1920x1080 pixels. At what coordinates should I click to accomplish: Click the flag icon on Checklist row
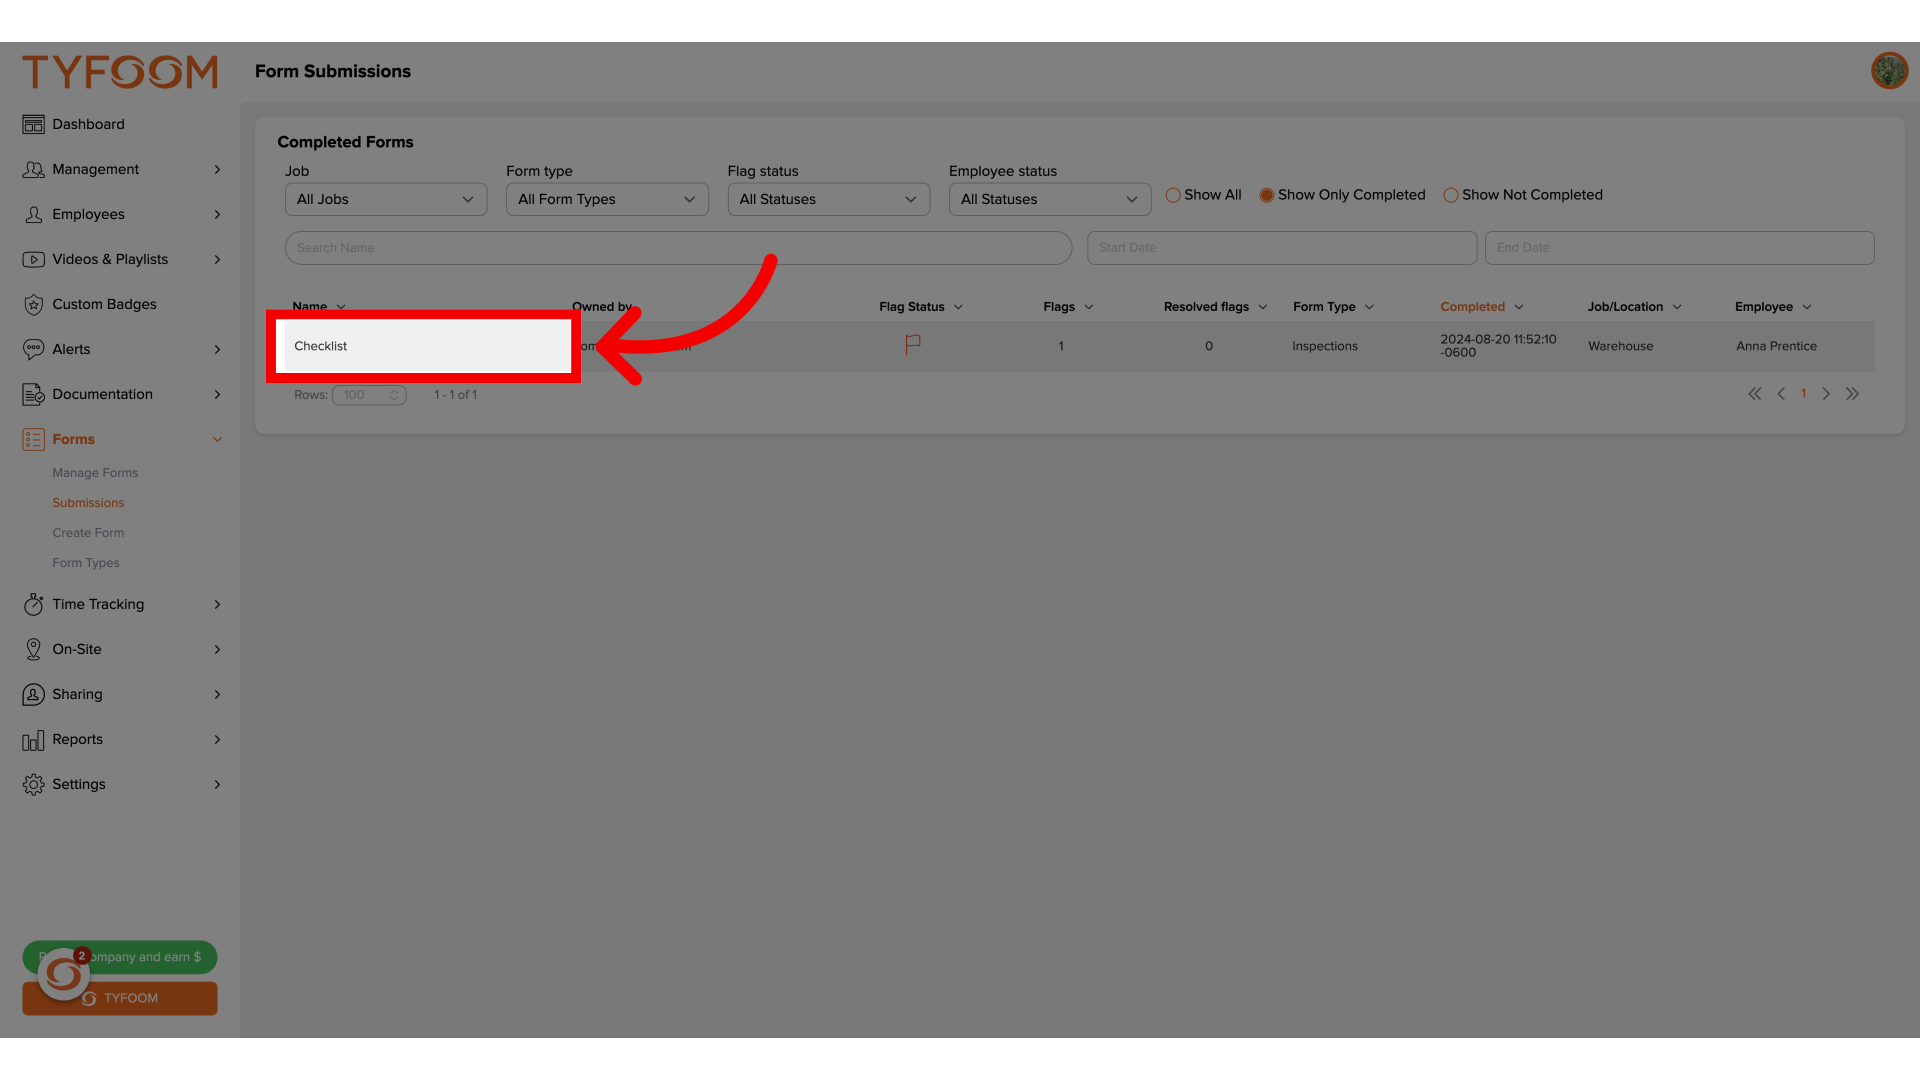913,344
